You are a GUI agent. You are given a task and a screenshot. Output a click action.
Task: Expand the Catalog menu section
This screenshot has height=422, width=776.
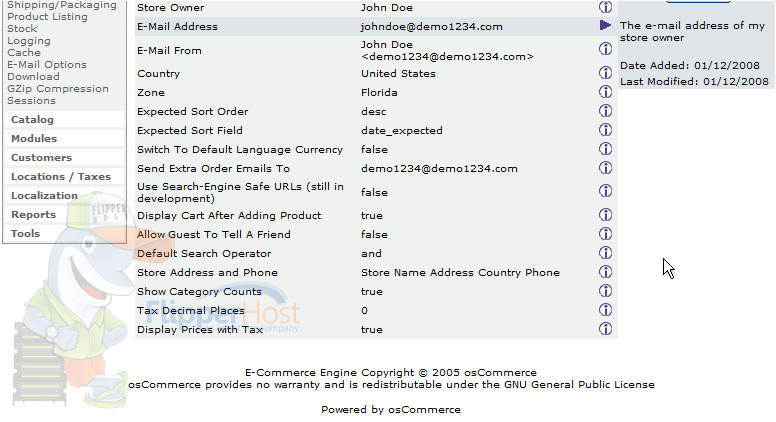pyautogui.click(x=32, y=120)
